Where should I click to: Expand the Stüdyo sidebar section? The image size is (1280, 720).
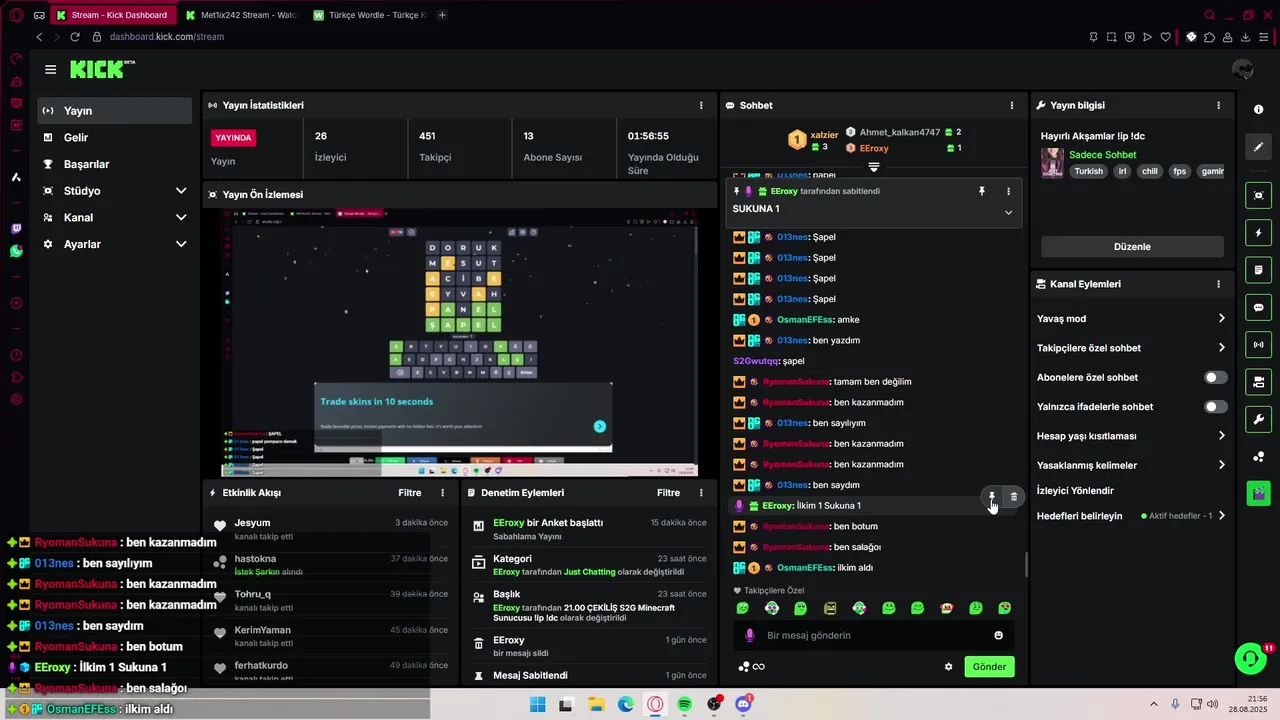coord(181,191)
